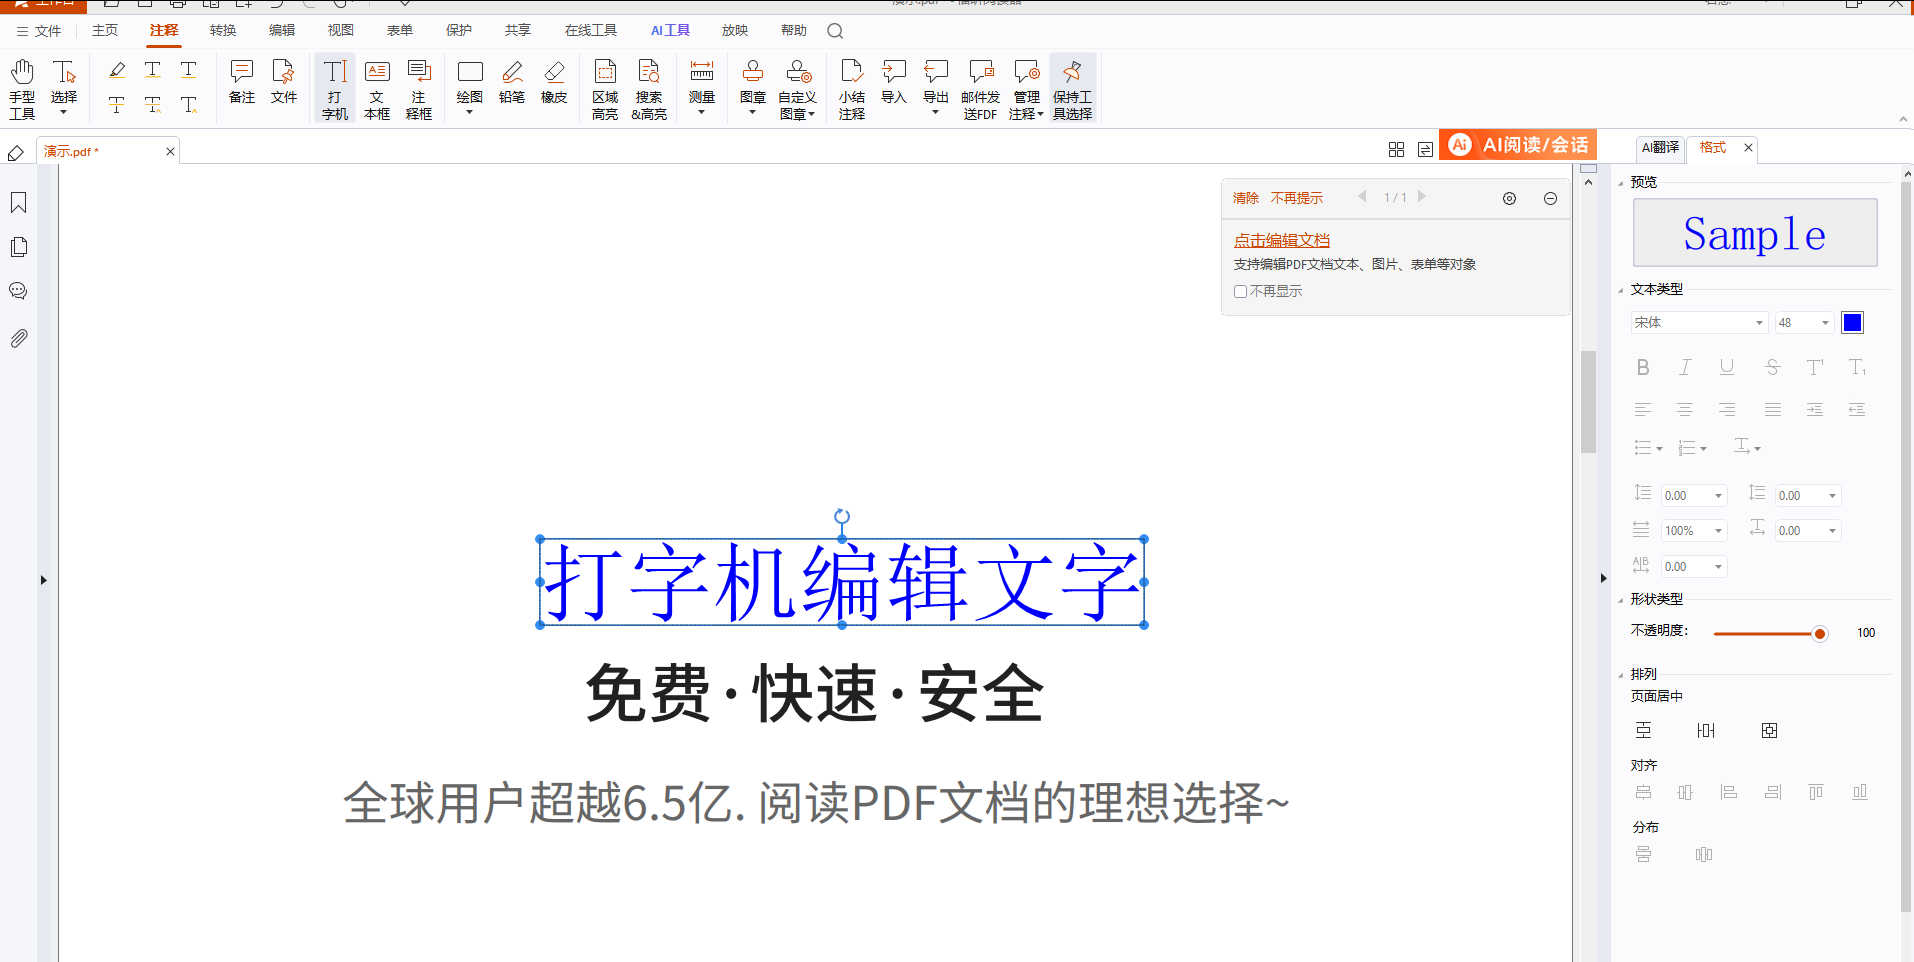Click the 区域高亮 area highlight tool
Screen dimensions: 1914x962
point(605,89)
